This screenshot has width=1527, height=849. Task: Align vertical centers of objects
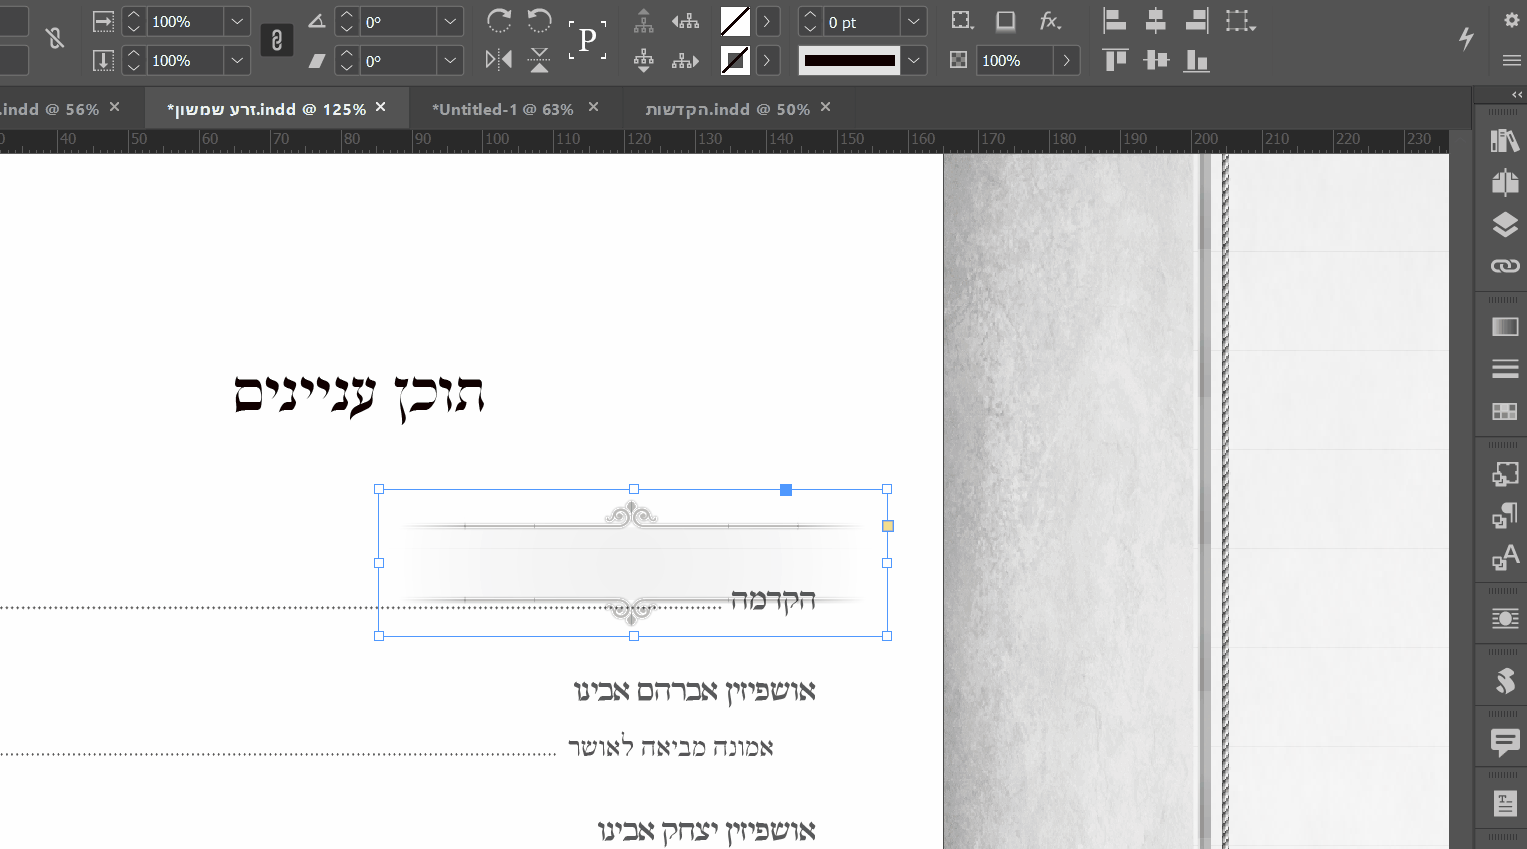(1156, 60)
